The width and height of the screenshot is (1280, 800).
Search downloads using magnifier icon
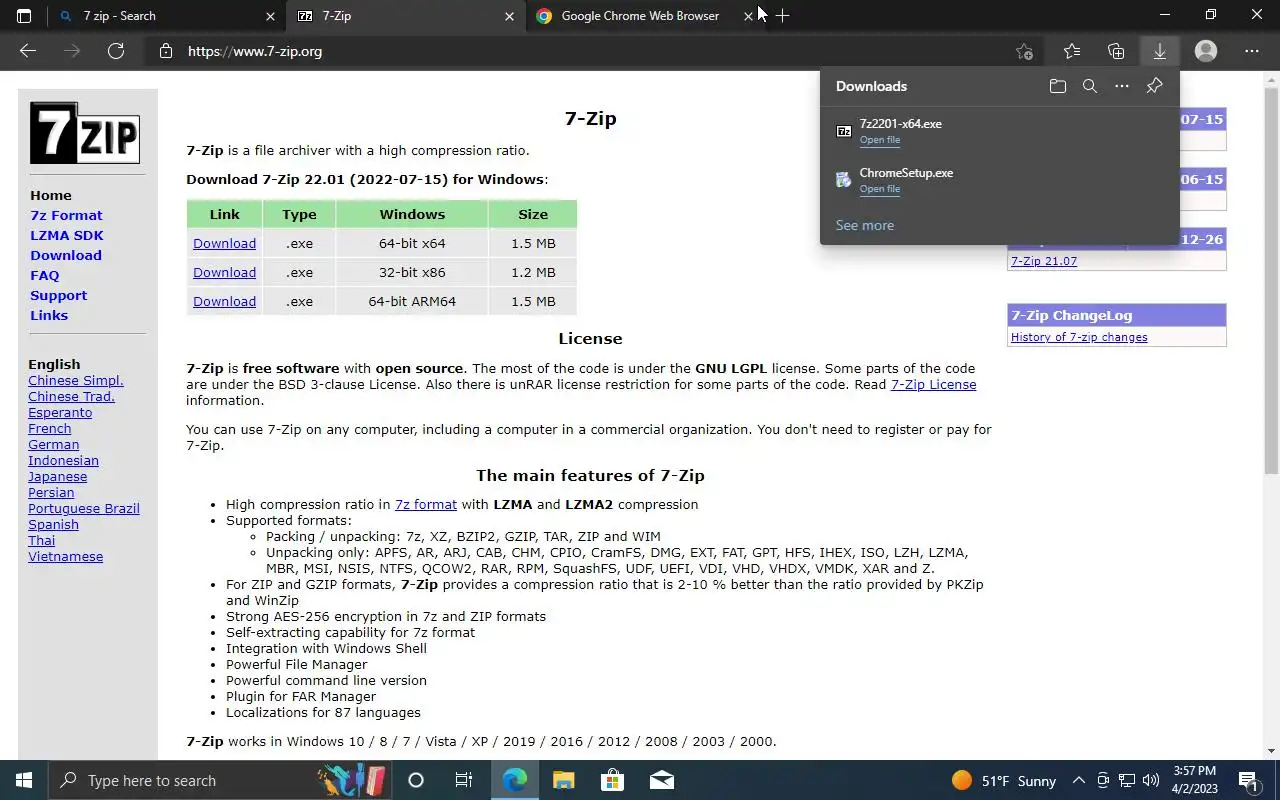(1090, 86)
